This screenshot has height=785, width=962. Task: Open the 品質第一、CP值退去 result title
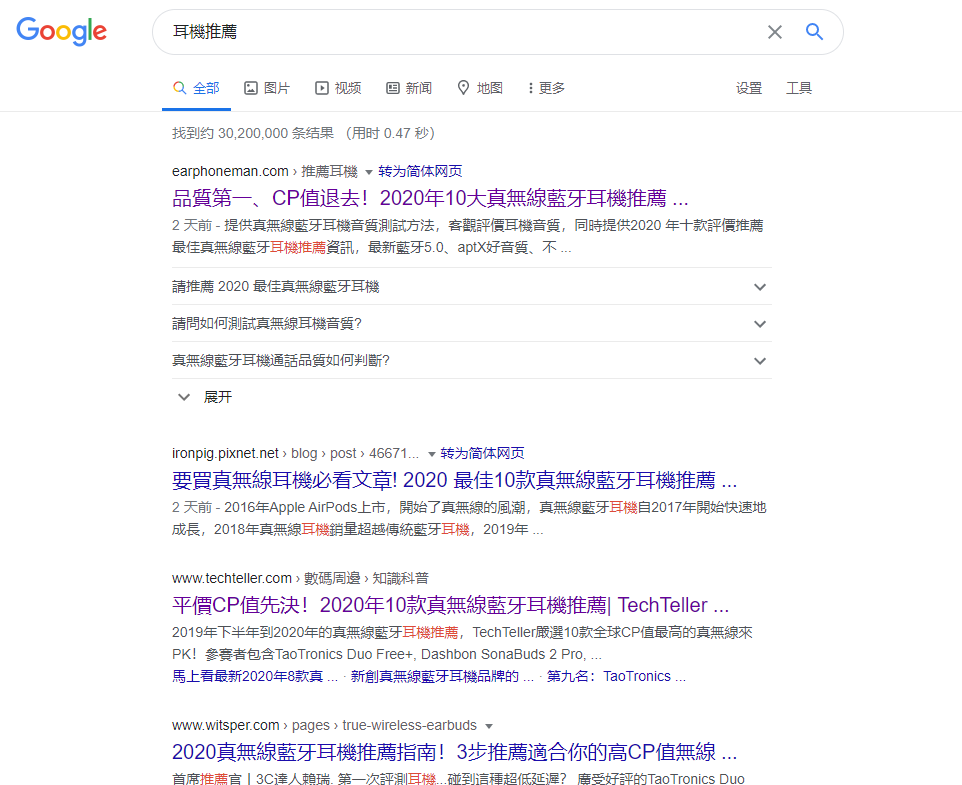[430, 198]
